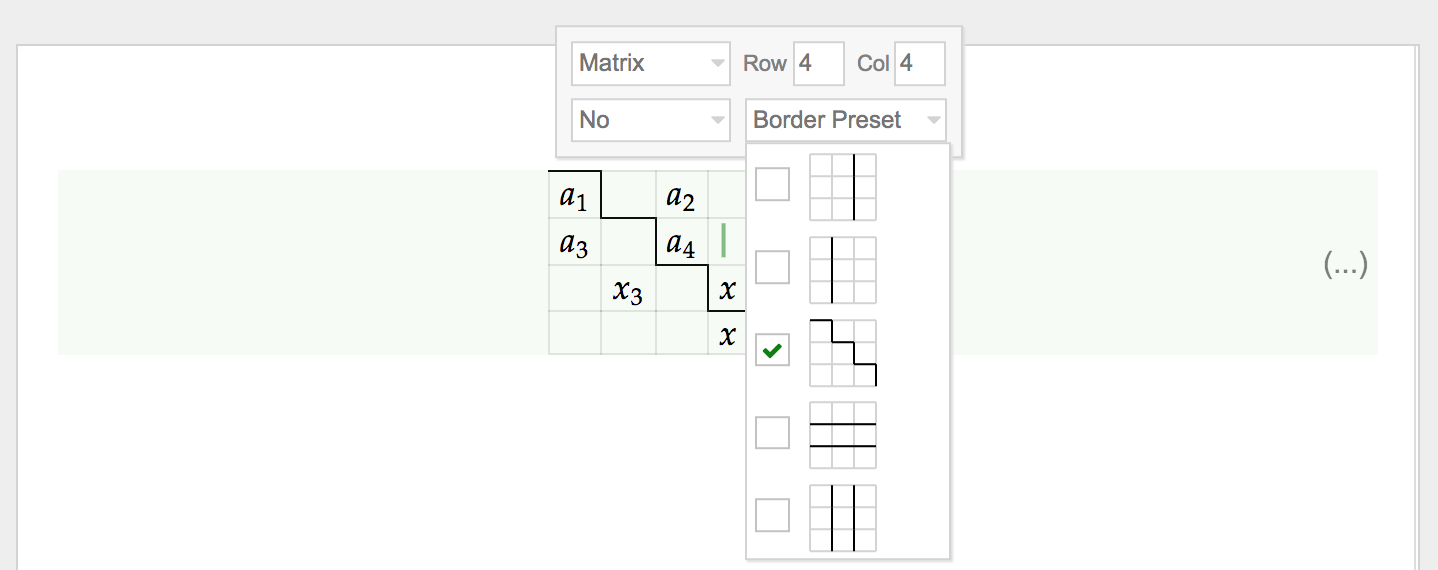Edit the Col count field

(x=920, y=64)
